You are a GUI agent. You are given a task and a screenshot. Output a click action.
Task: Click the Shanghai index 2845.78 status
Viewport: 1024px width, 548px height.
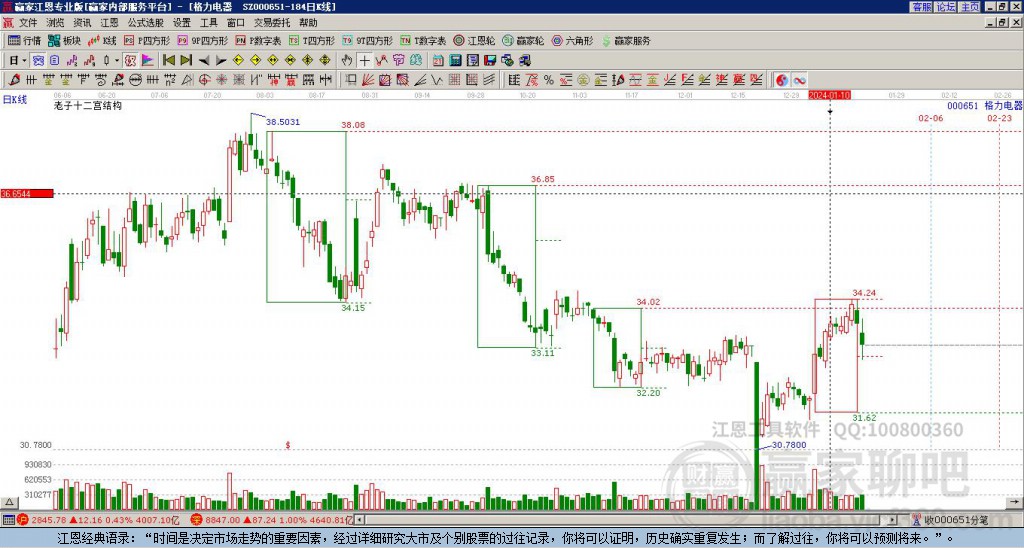[x=97, y=520]
